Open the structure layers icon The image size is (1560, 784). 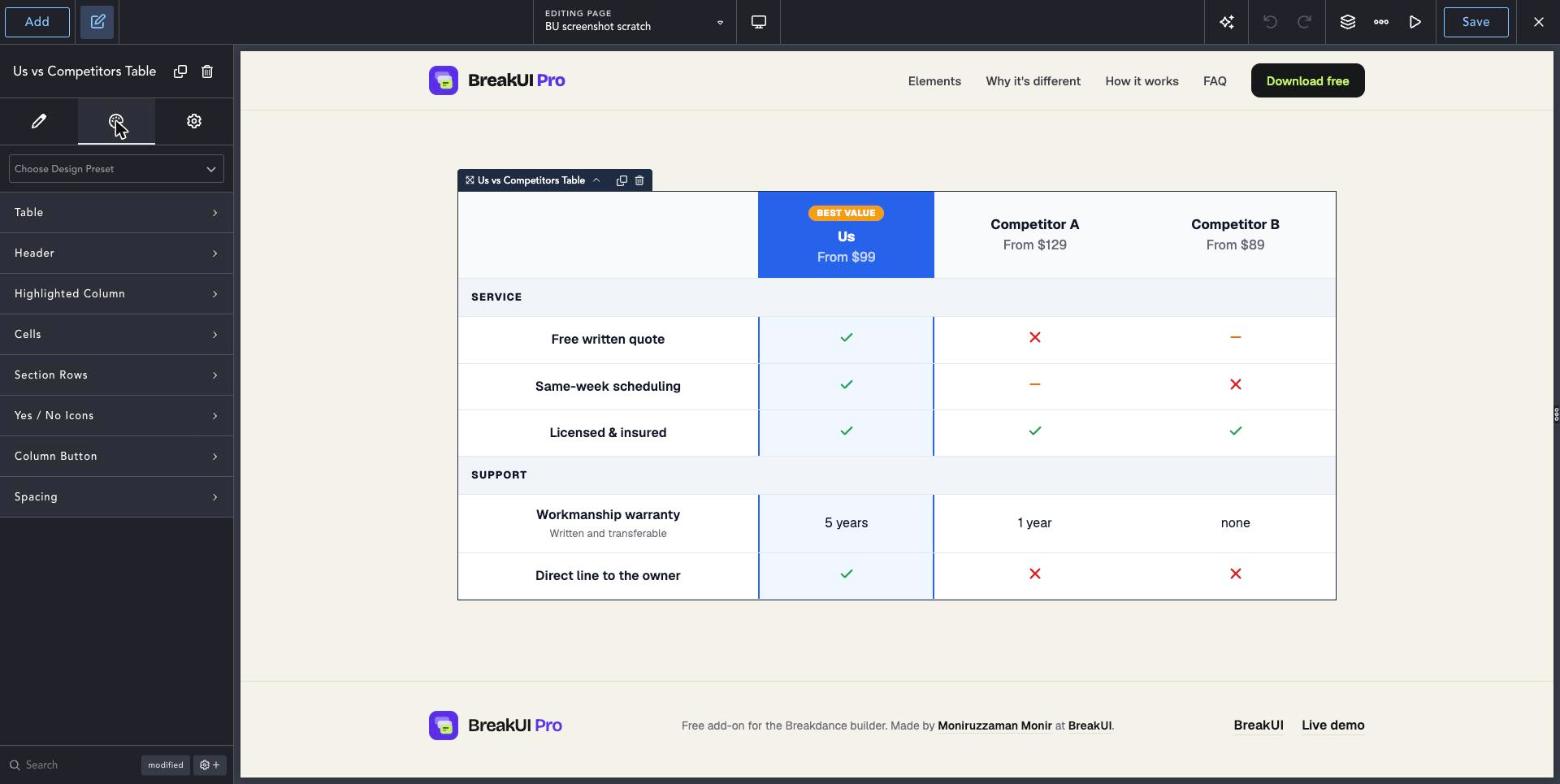click(x=1348, y=22)
